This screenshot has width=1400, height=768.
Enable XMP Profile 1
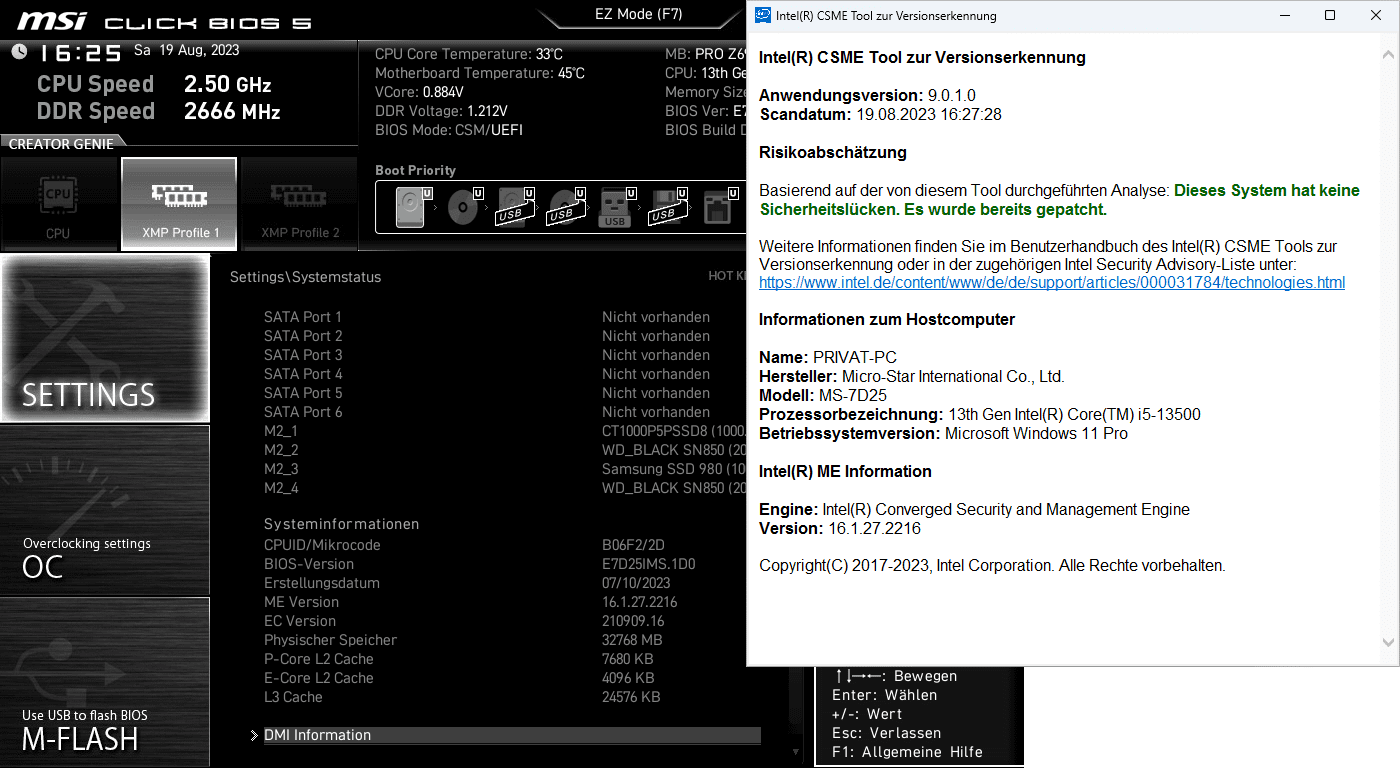pyautogui.click(x=179, y=204)
